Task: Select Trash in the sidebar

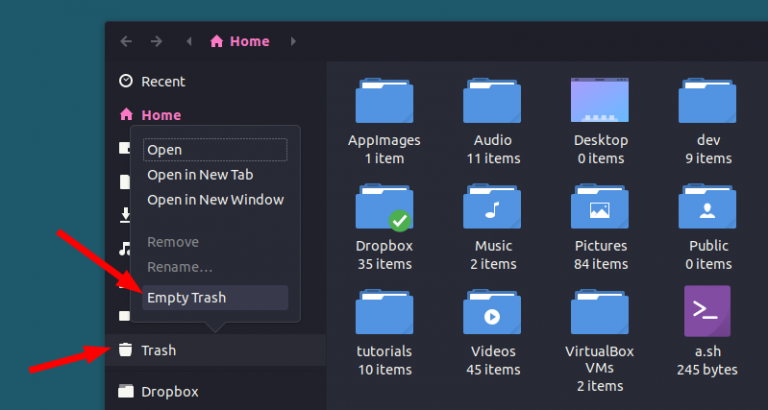Action: coord(158,350)
